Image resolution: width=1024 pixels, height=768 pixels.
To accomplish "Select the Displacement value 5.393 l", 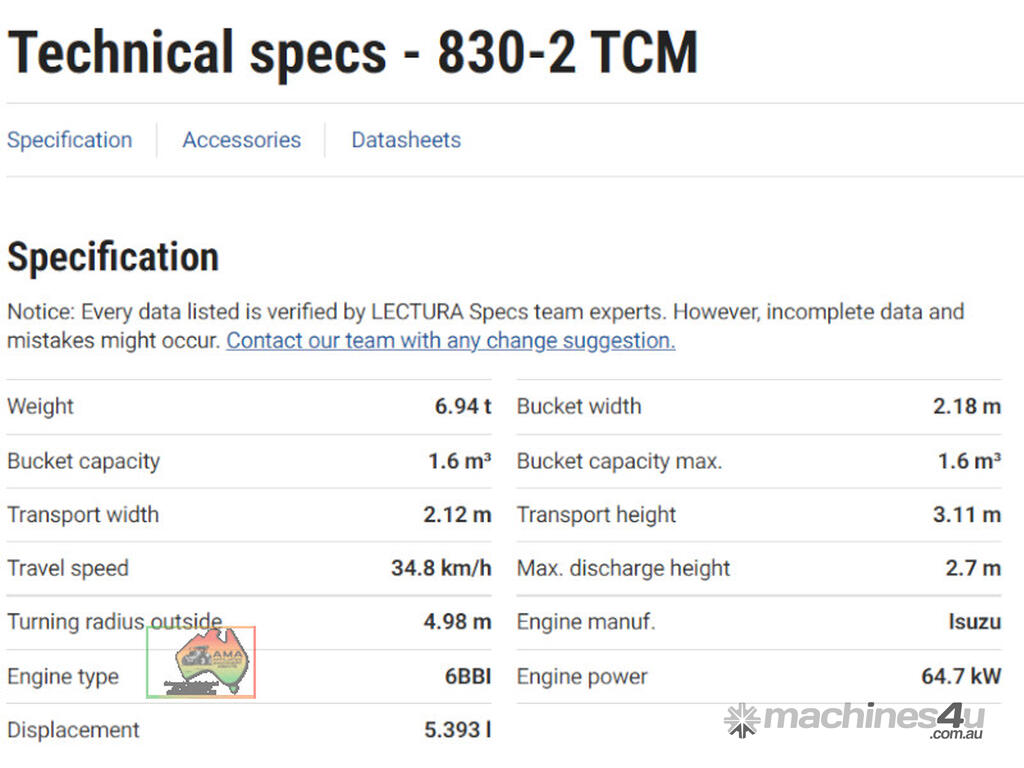I will (457, 730).
